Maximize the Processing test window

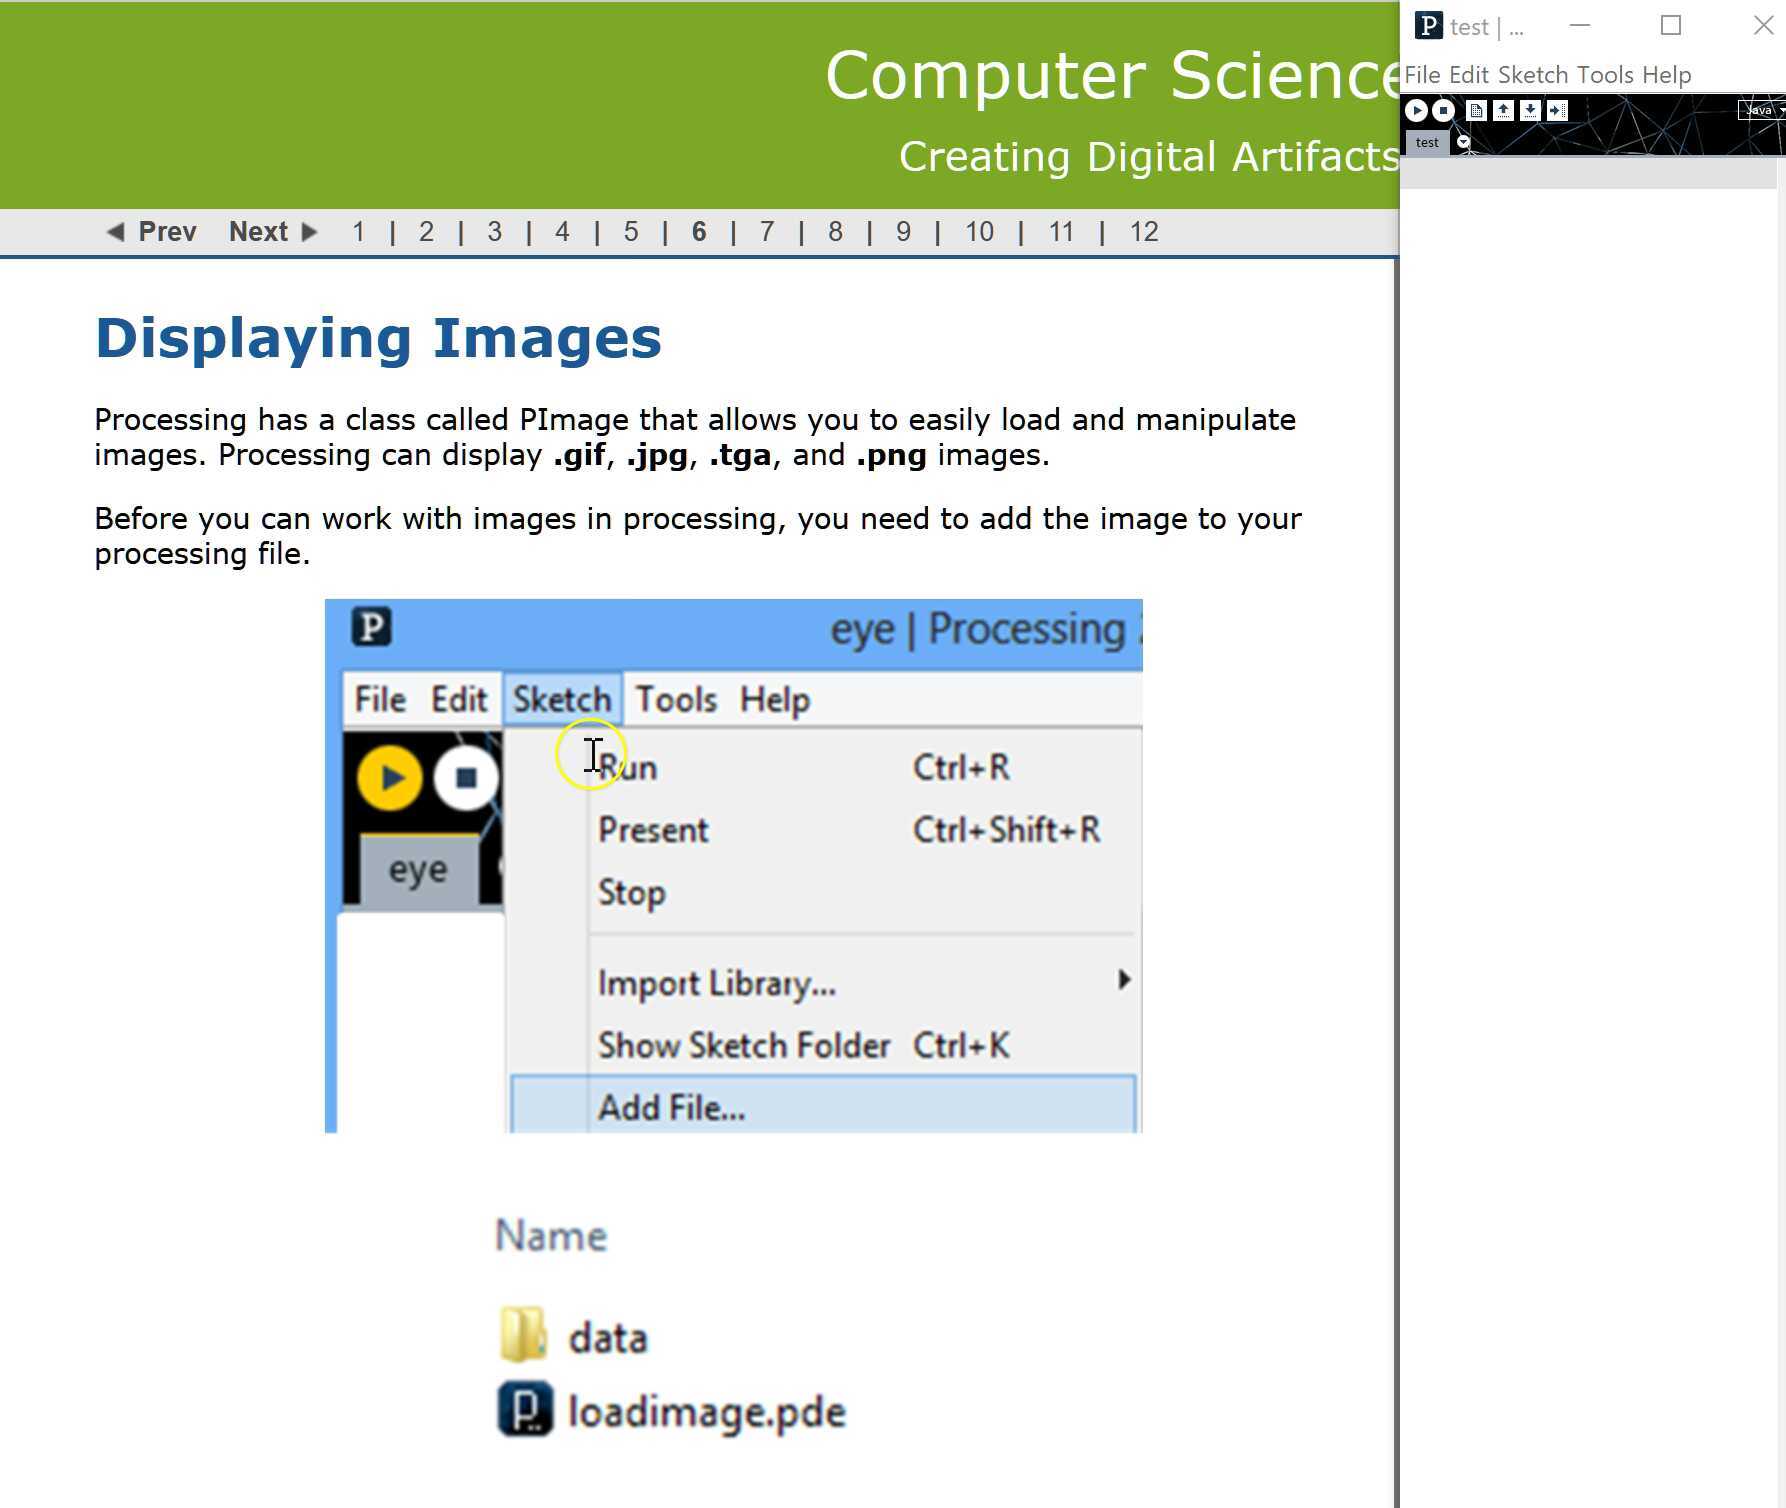click(1671, 26)
